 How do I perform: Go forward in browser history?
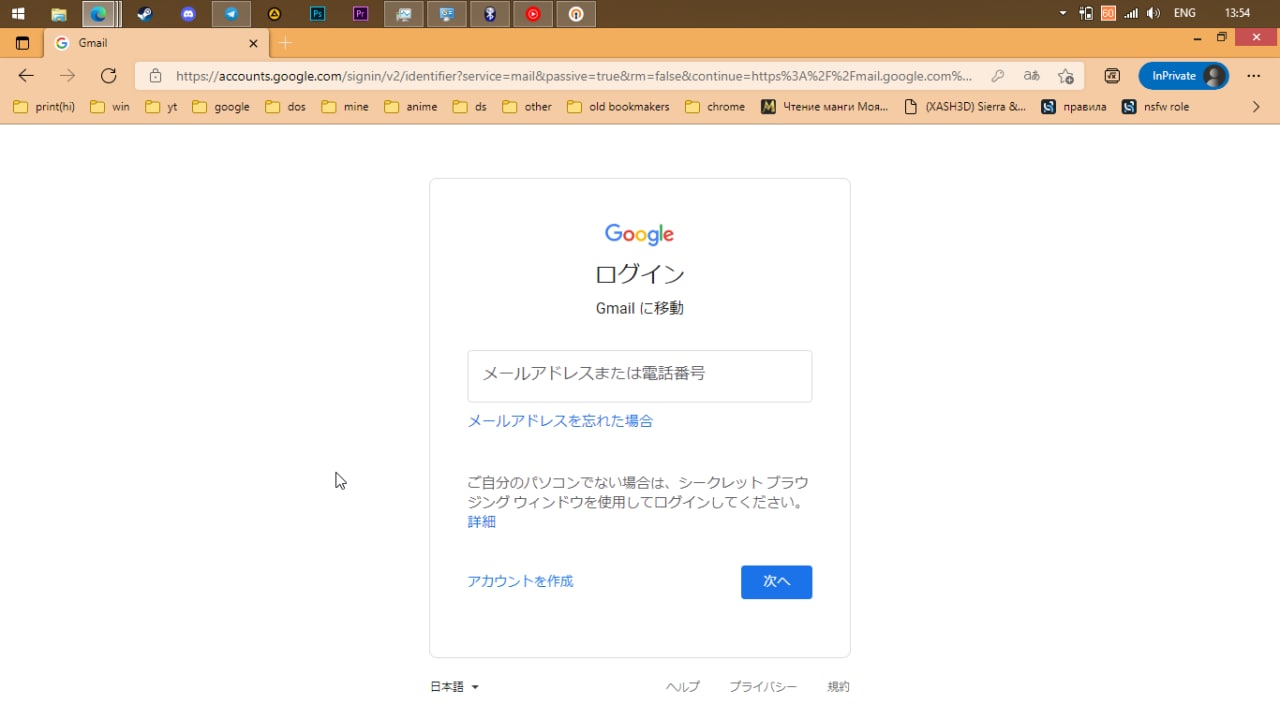[x=67, y=76]
